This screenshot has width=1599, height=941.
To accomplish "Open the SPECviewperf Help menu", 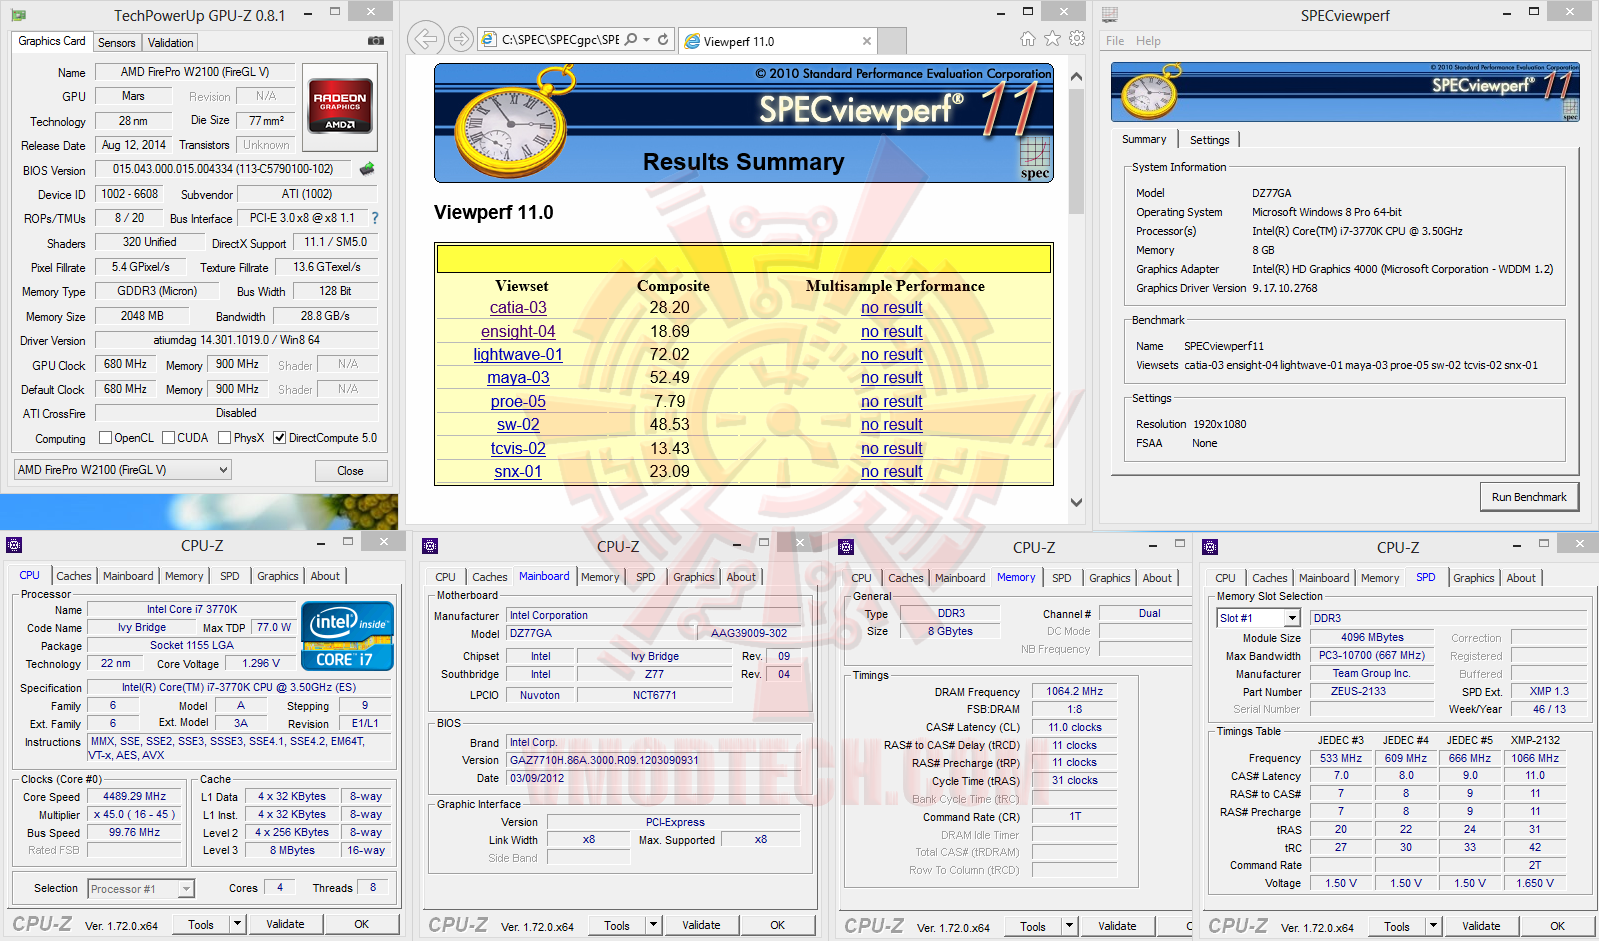I will pos(1148,41).
